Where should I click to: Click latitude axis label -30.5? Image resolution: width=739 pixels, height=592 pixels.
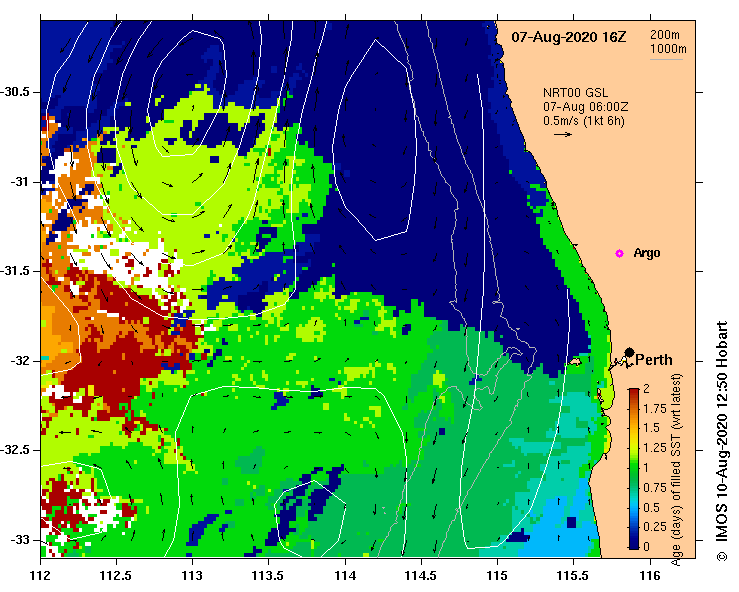point(15,92)
